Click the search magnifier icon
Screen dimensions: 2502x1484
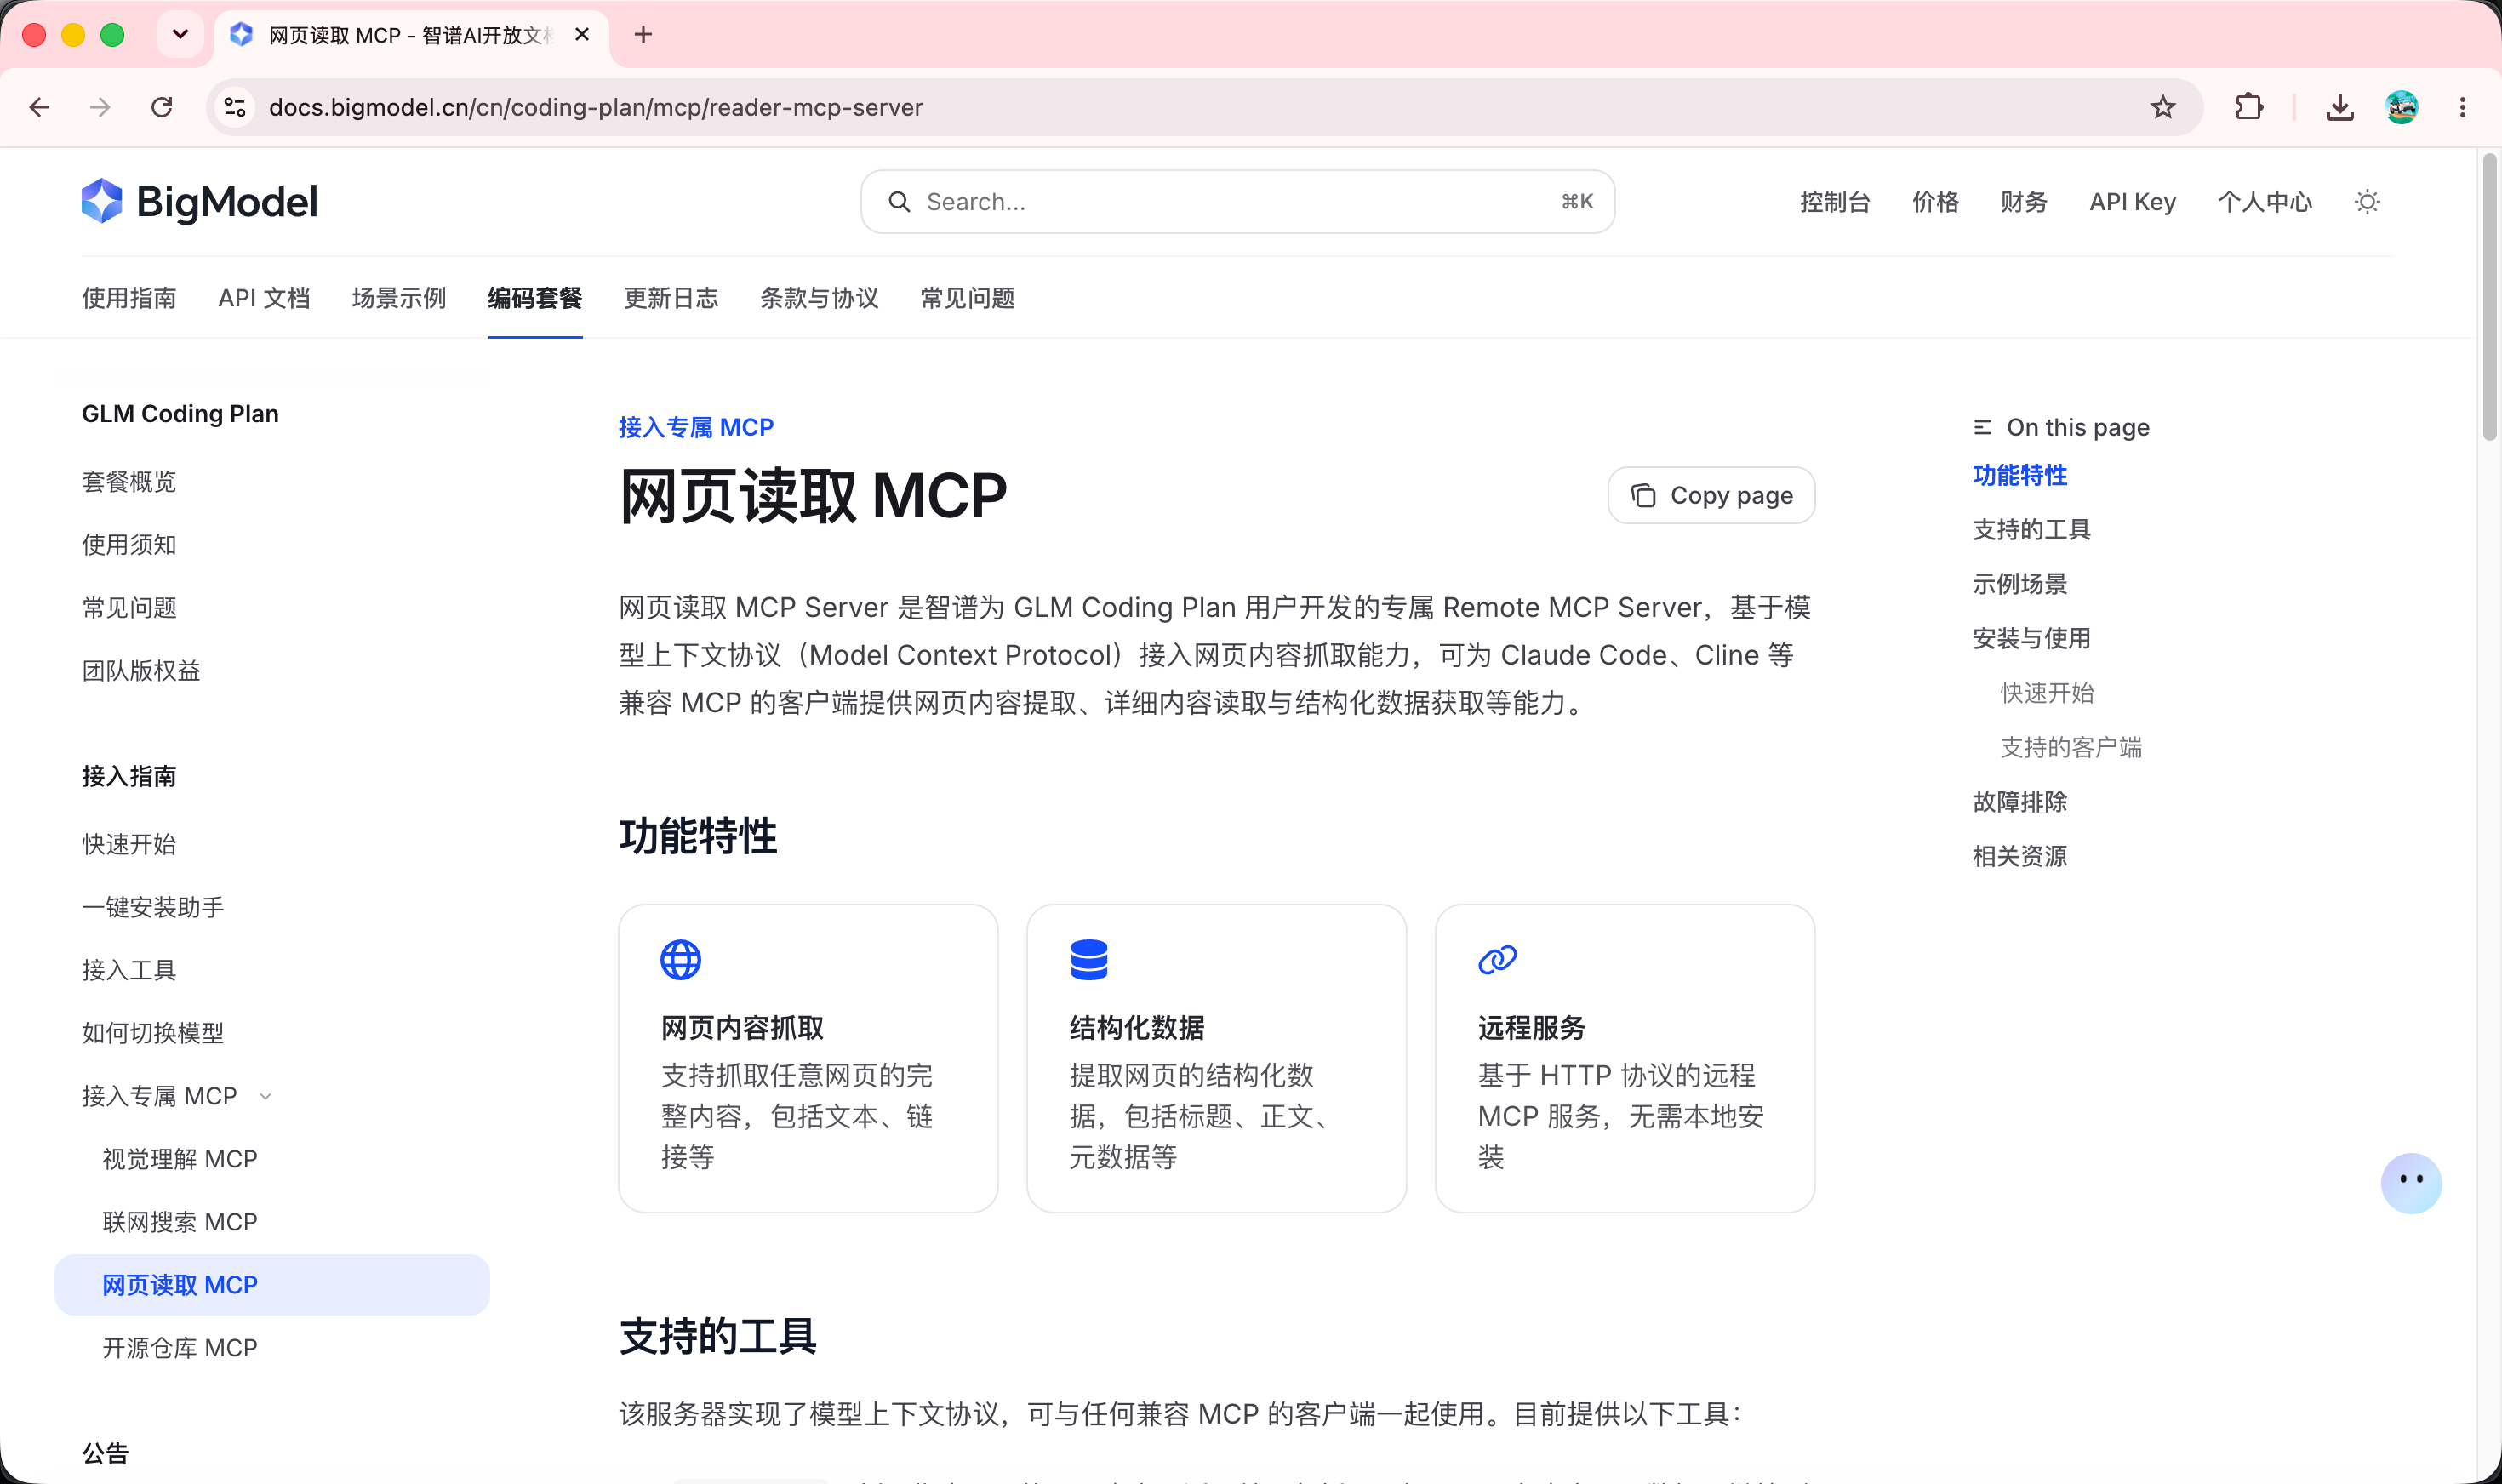point(899,202)
